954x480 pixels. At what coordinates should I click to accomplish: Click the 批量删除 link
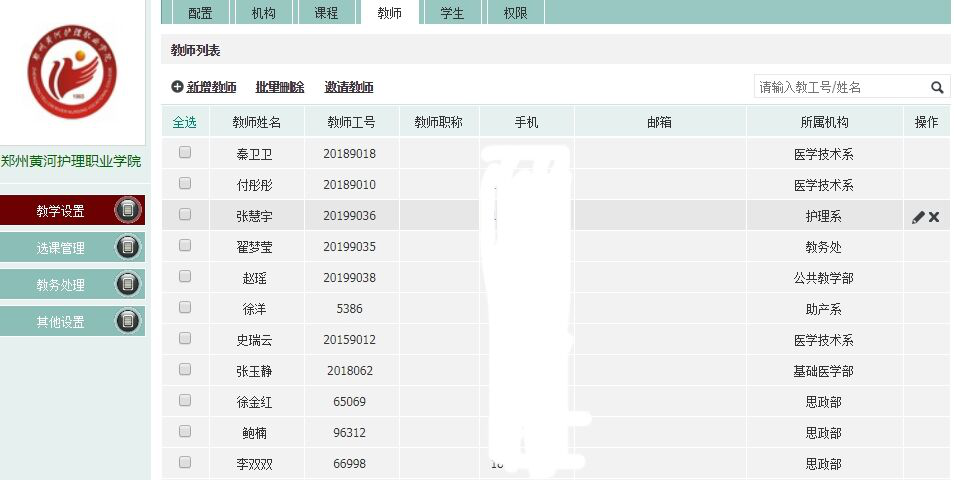[x=280, y=88]
